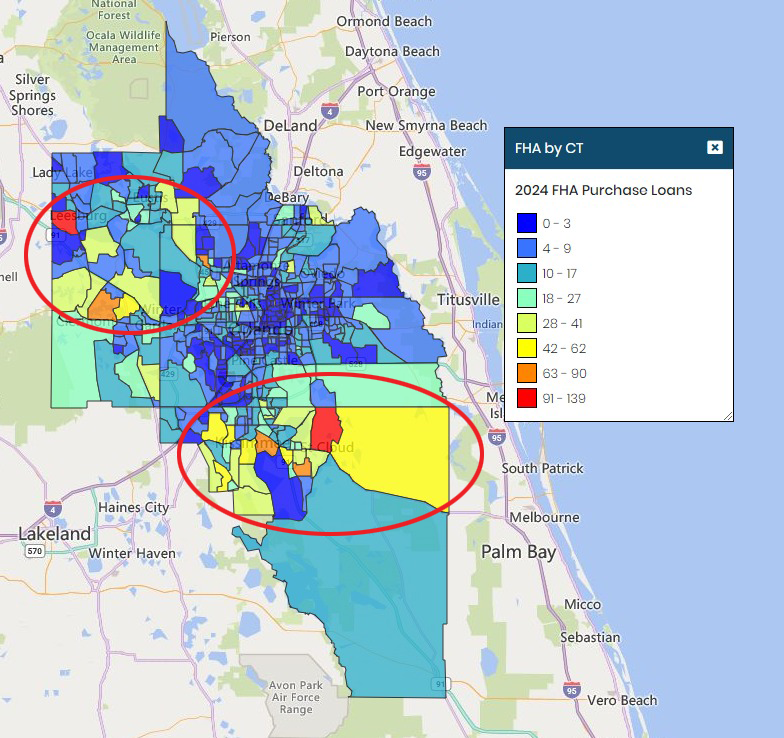Click the Daytona Beach map label
Screen dimensions: 784x738
392,52
